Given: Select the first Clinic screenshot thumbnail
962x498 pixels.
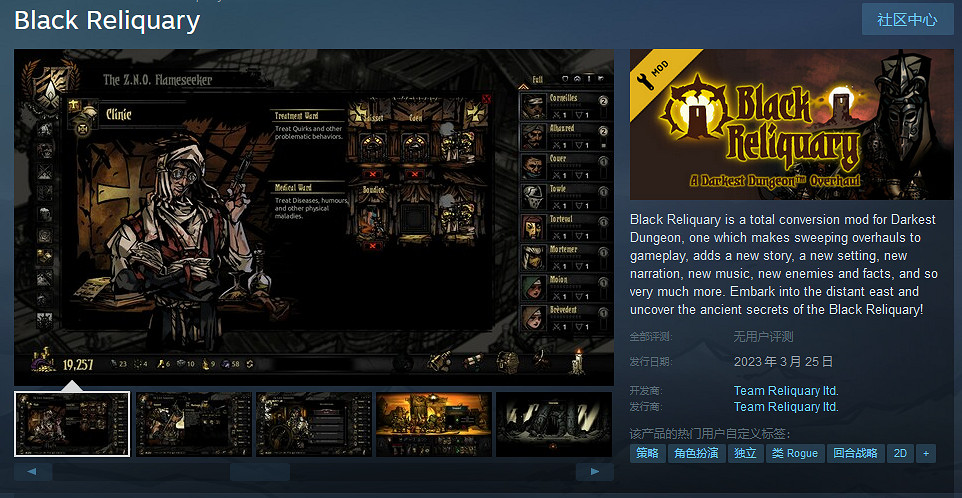Looking at the screenshot, I should 72,424.
